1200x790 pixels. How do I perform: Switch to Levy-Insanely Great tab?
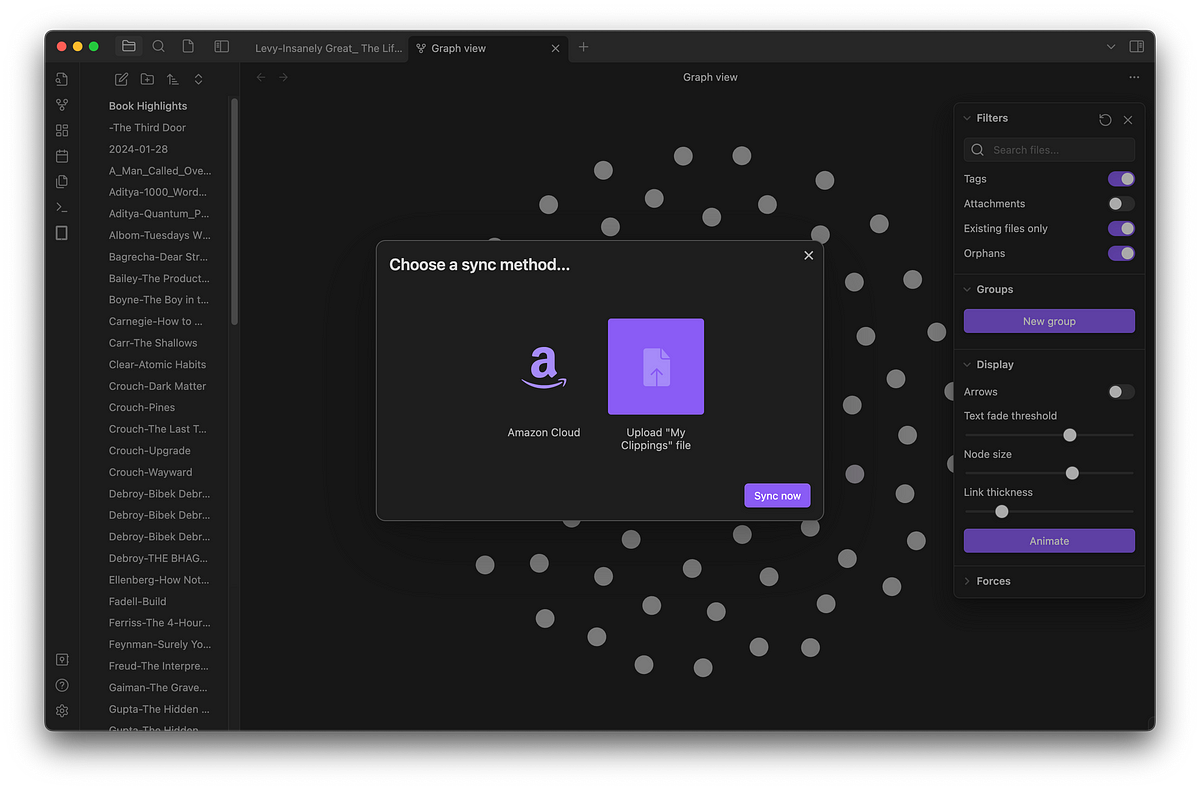pyautogui.click(x=327, y=48)
